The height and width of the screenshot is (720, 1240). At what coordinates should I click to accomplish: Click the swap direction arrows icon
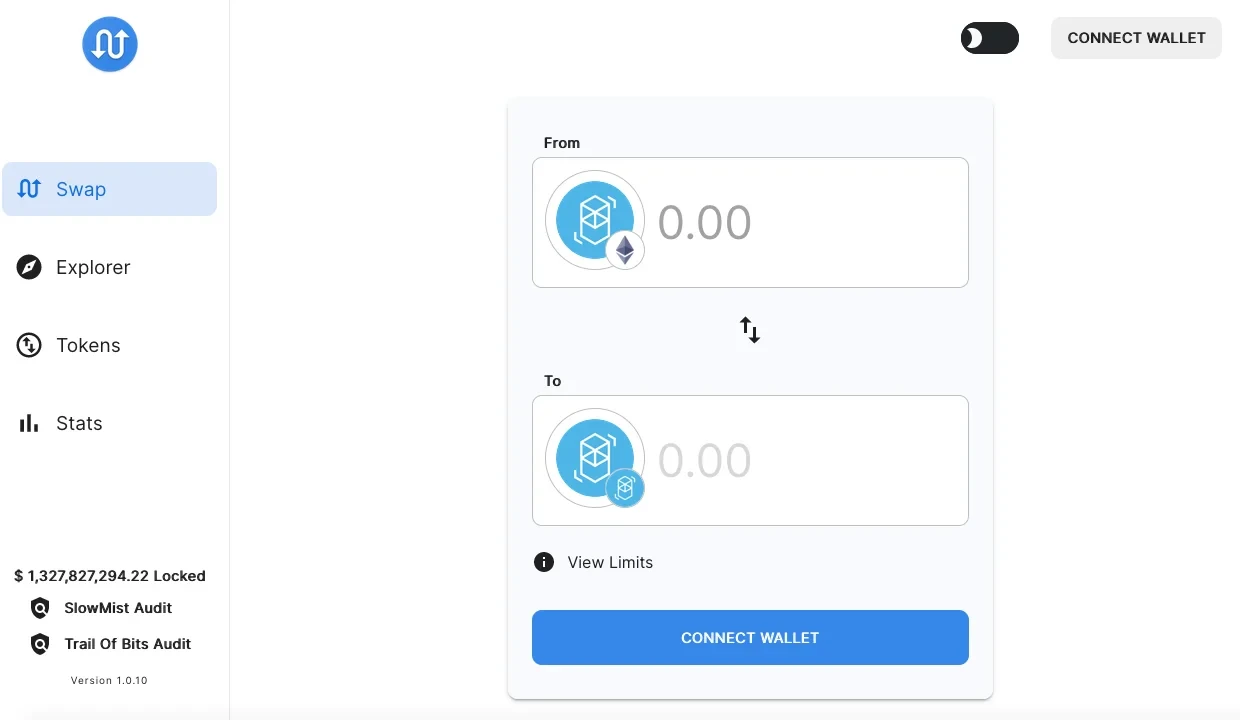point(750,329)
